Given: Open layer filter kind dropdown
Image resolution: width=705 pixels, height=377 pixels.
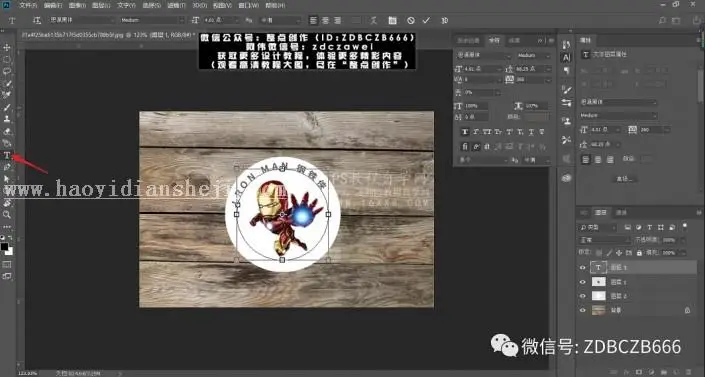Looking at the screenshot, I should tap(598, 228).
